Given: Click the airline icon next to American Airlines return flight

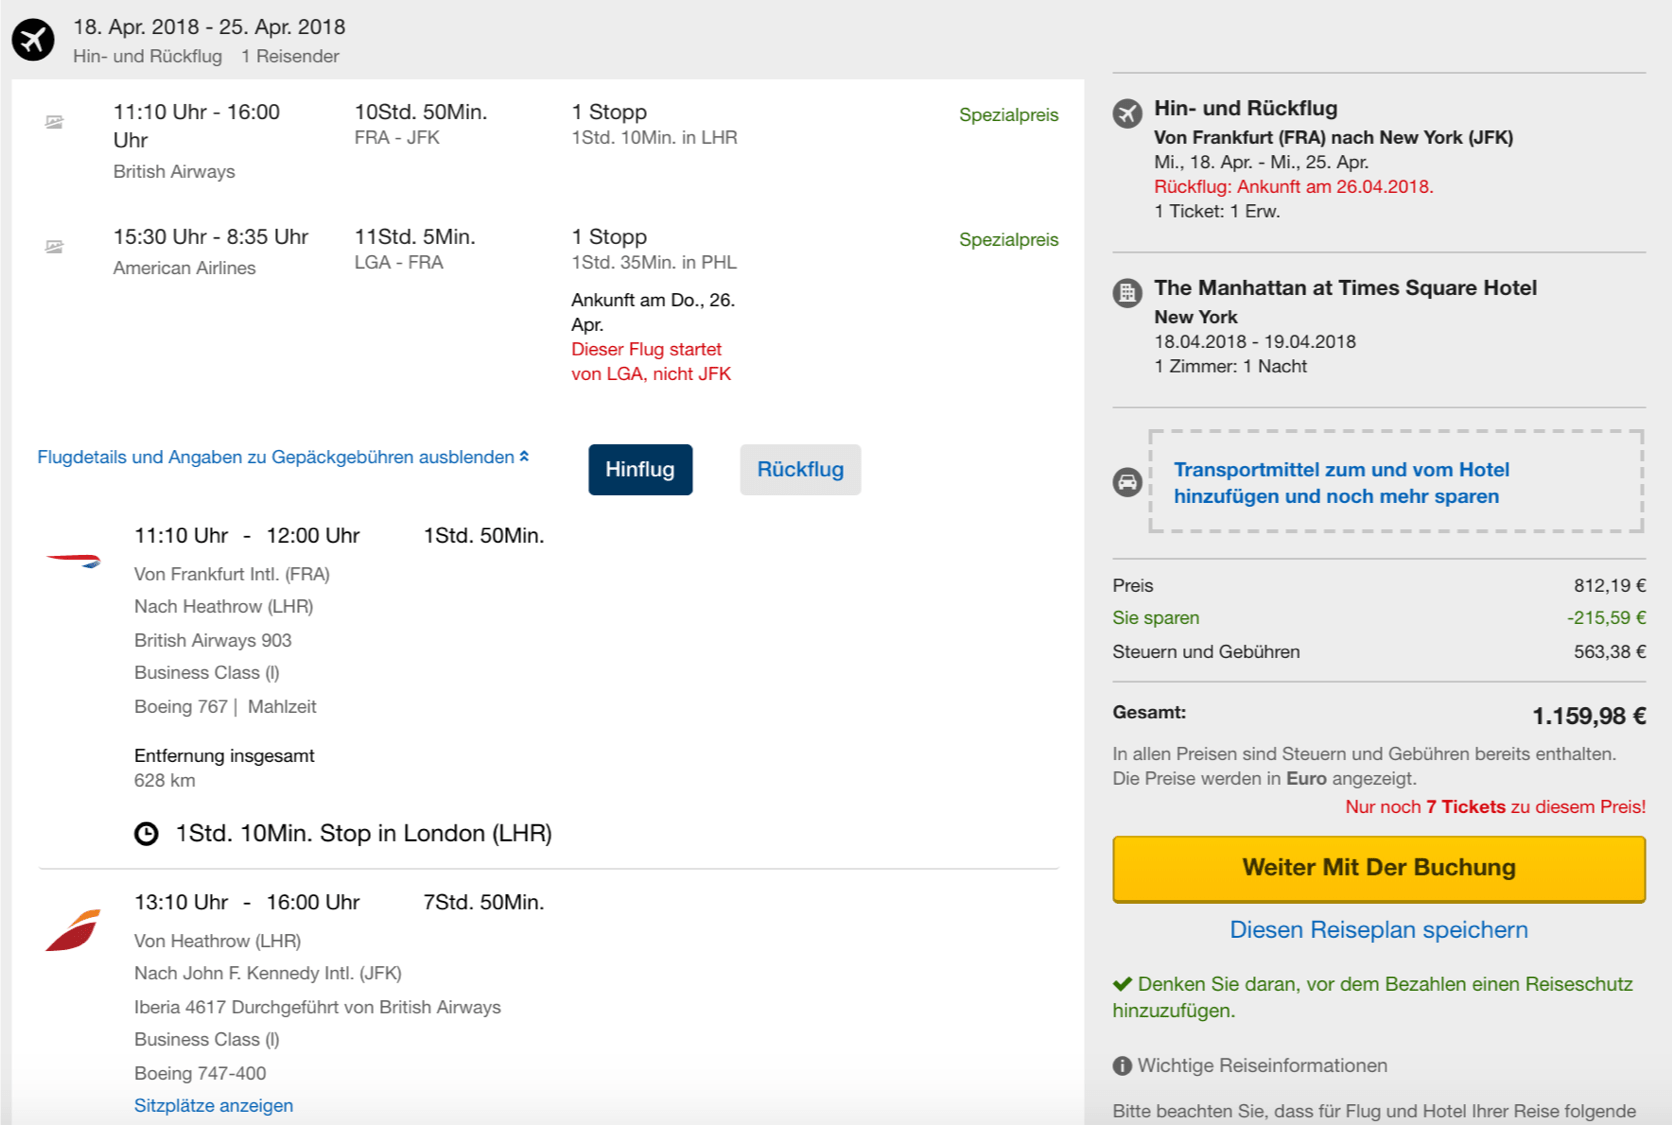Looking at the screenshot, I should pyautogui.click(x=54, y=246).
